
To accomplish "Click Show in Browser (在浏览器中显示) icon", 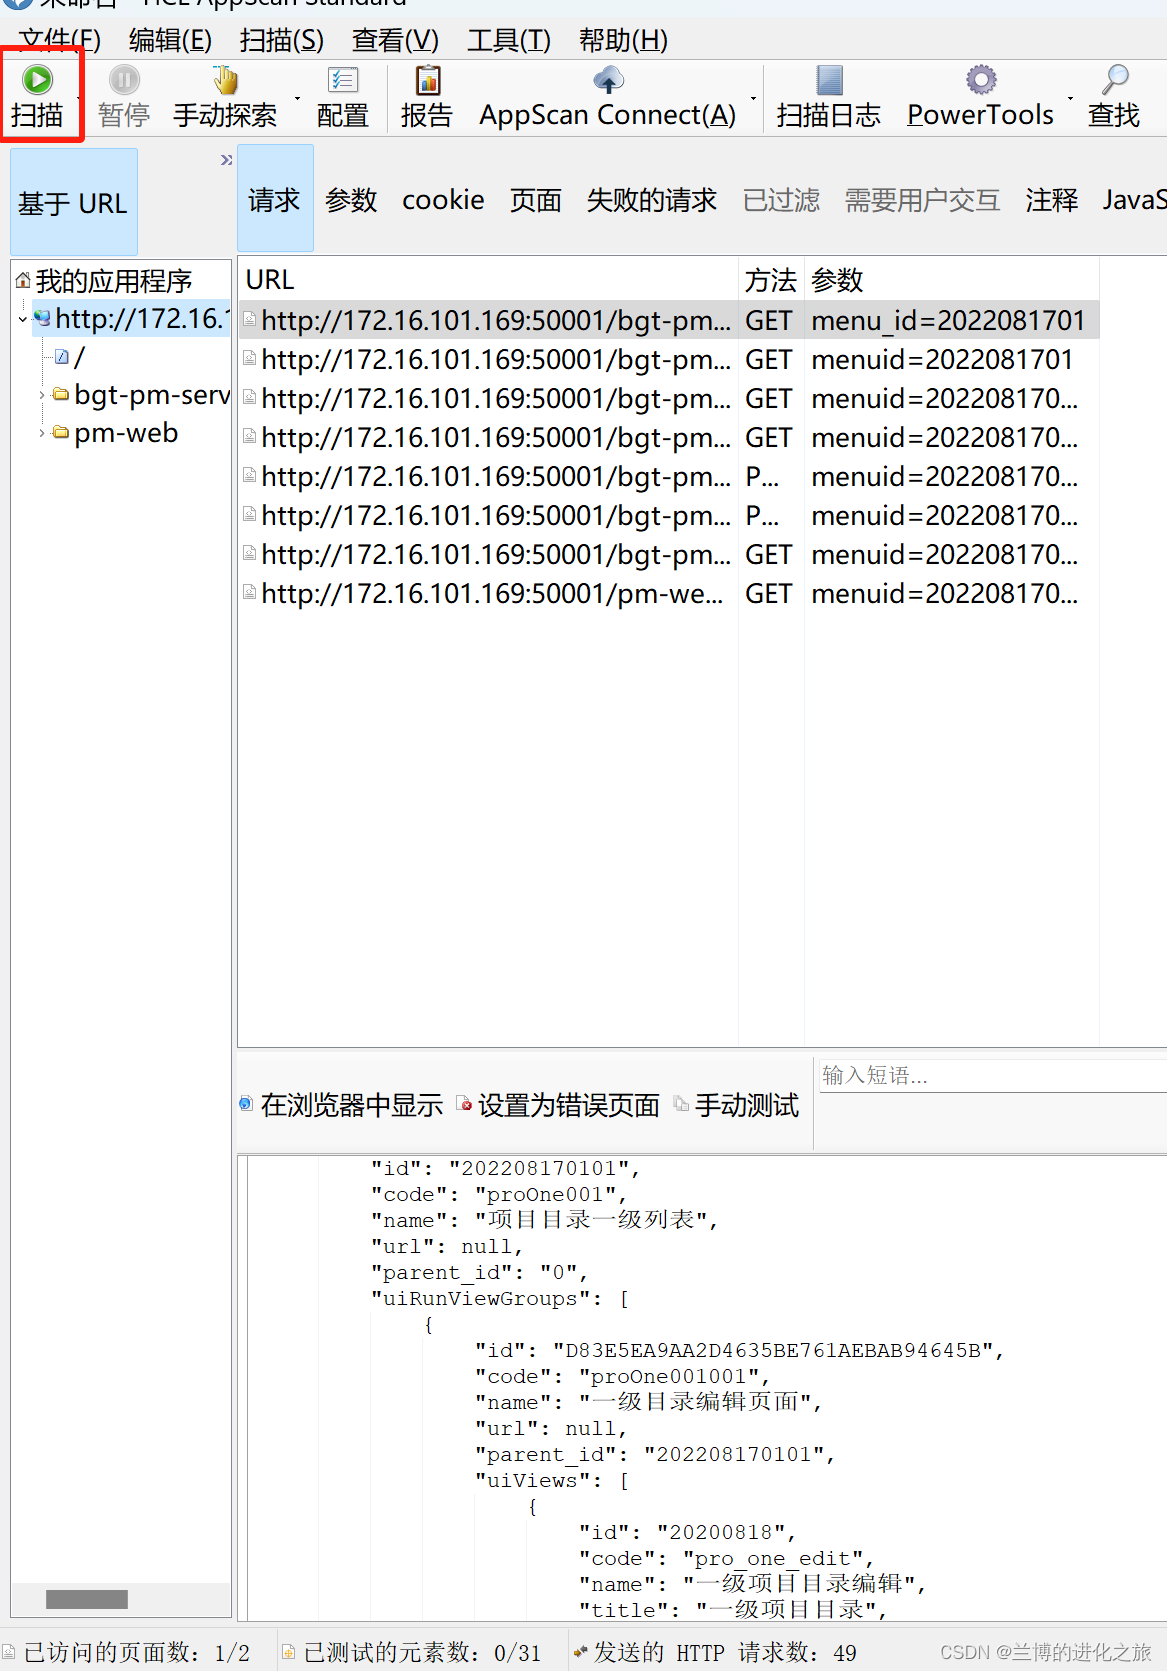I will point(246,1104).
